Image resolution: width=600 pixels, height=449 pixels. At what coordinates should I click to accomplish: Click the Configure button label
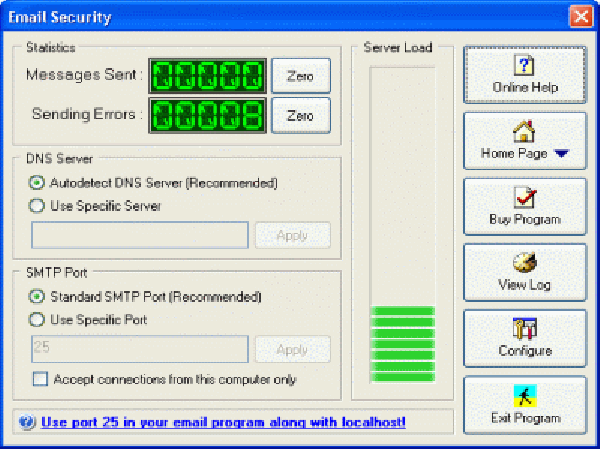pyautogui.click(x=525, y=351)
